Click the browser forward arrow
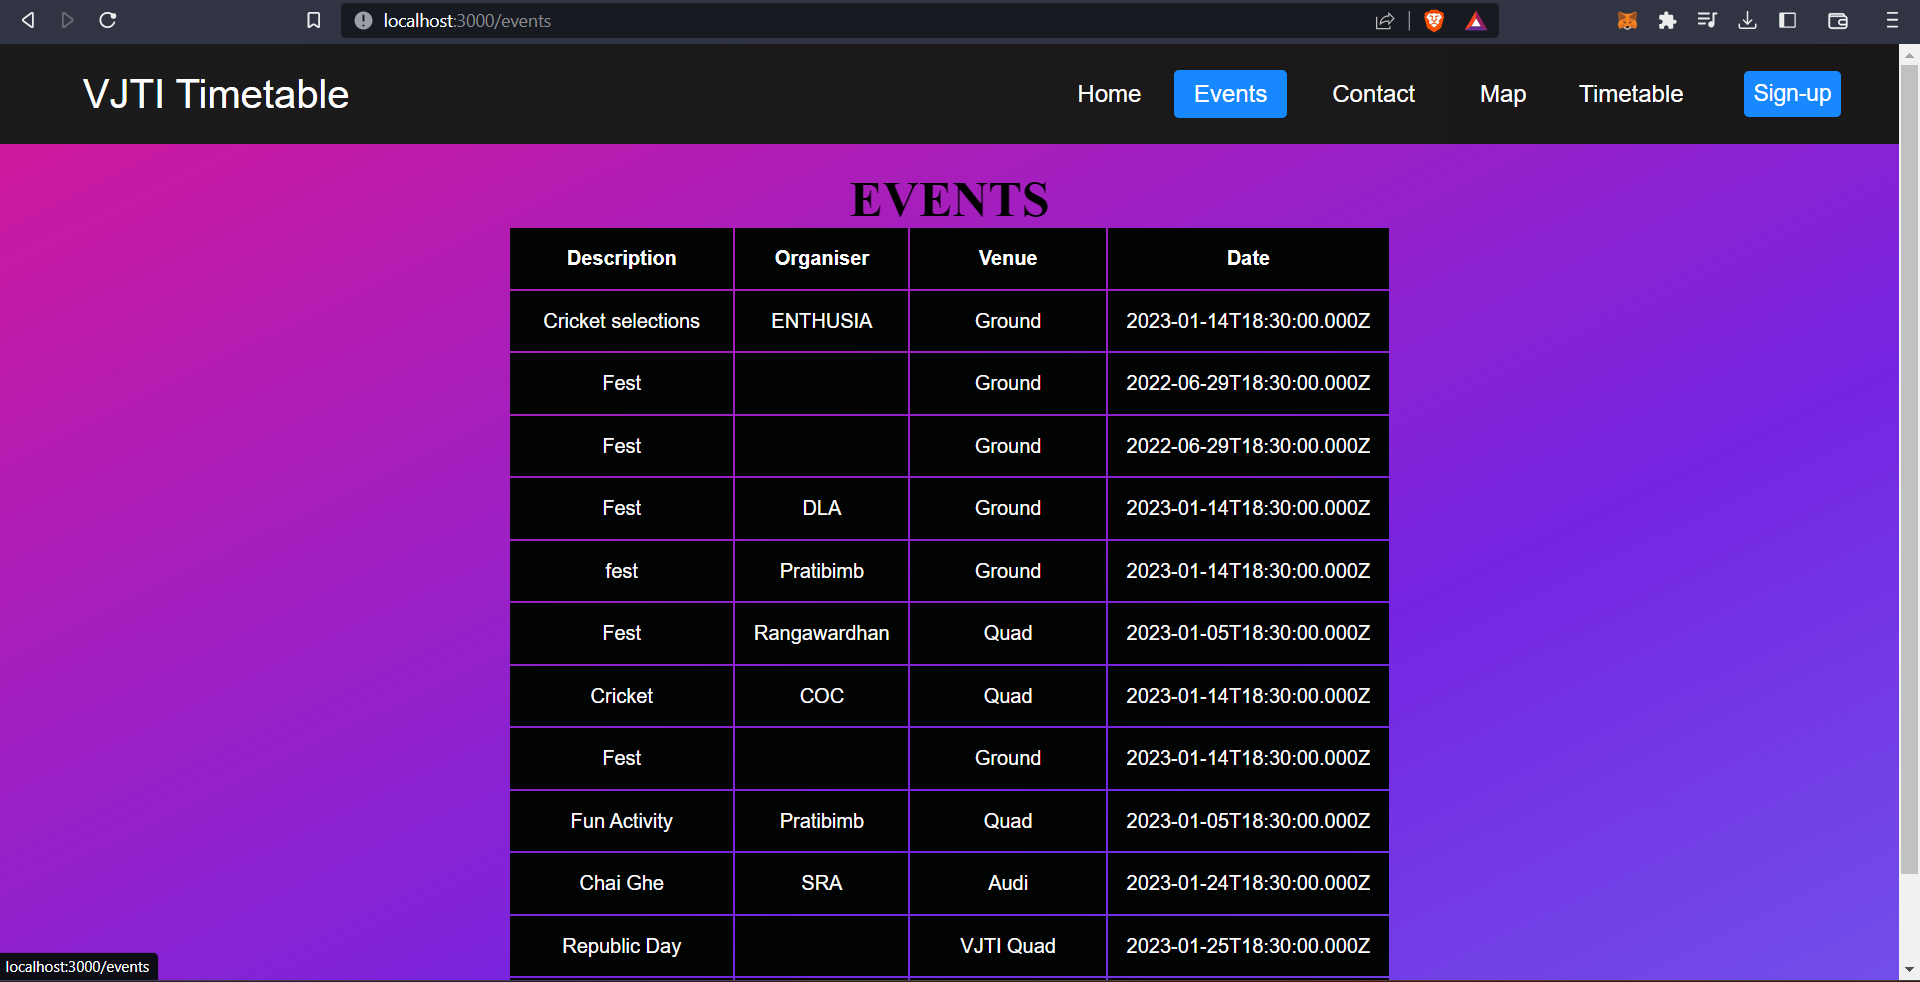Screen dimensions: 1920x982 pos(68,20)
